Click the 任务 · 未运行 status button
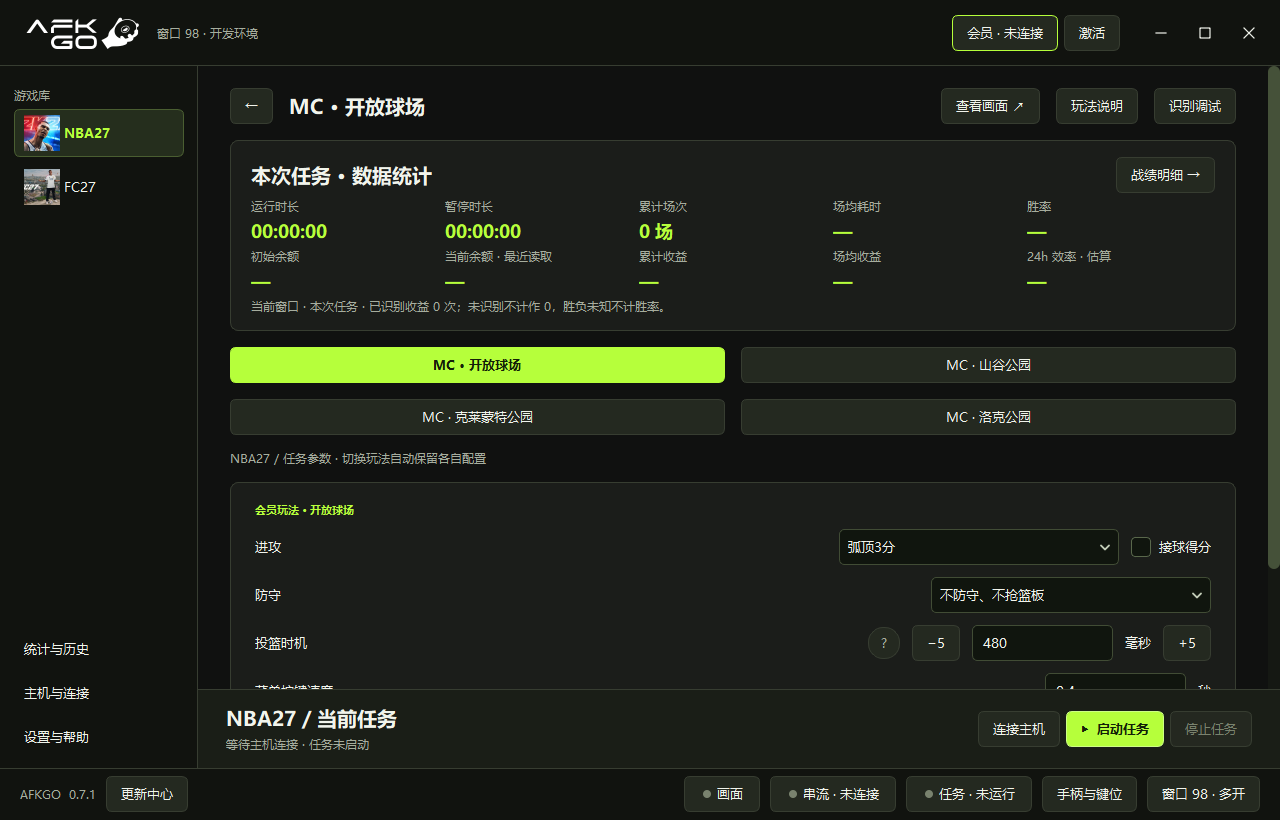This screenshot has width=1280, height=820. [x=969, y=794]
